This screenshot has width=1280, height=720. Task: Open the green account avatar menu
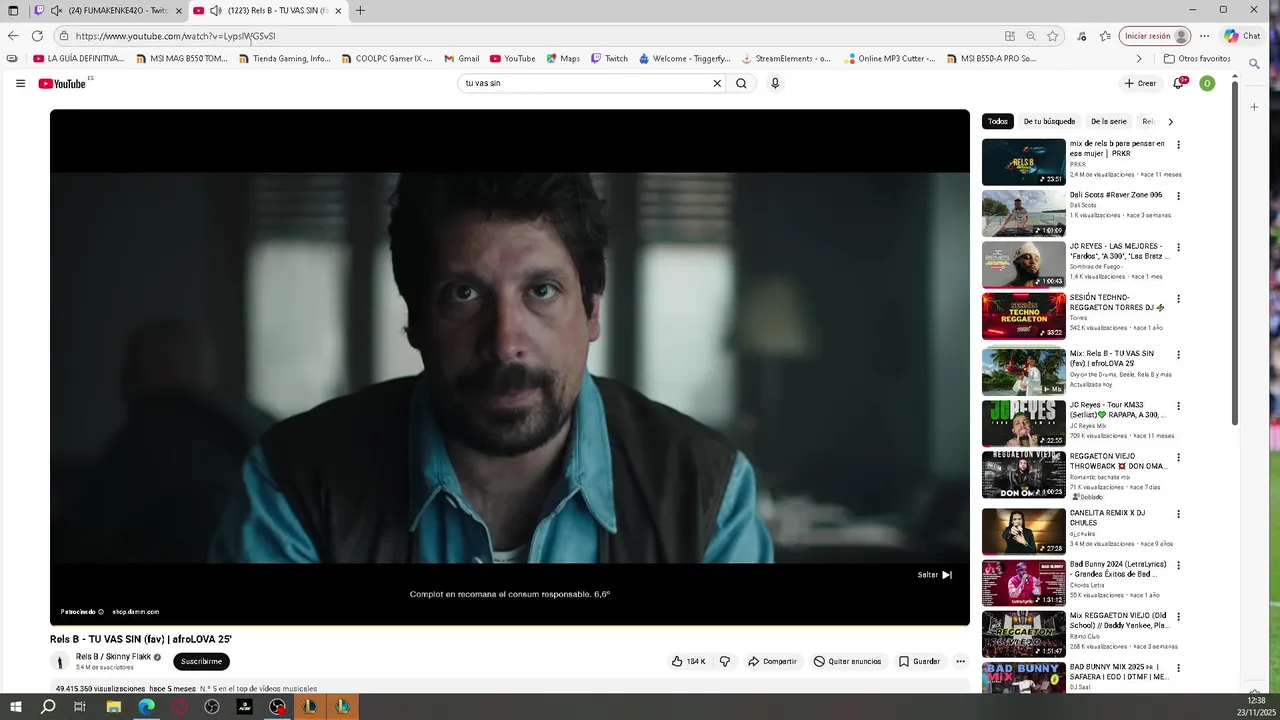coord(1207,83)
